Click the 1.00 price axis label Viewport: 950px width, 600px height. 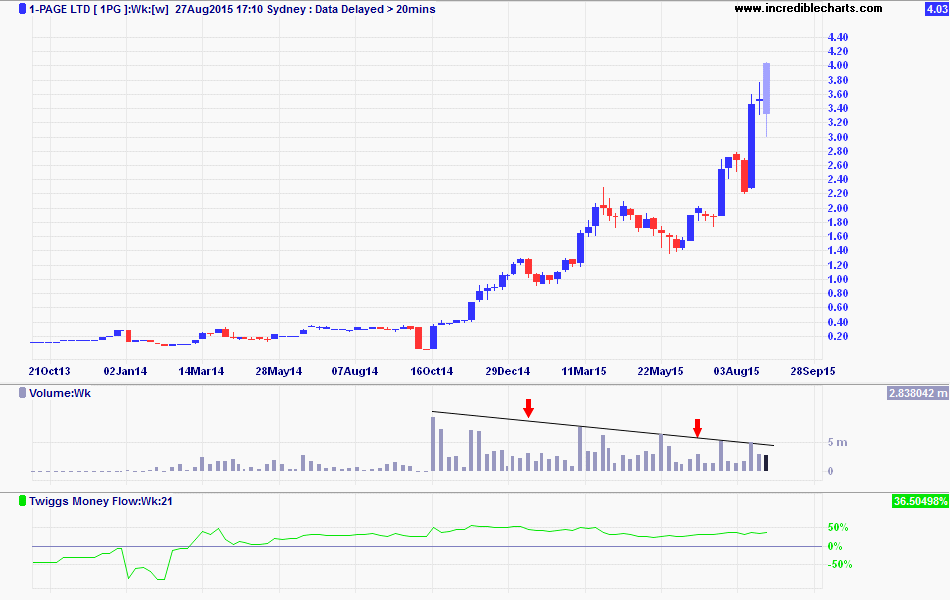click(x=838, y=279)
